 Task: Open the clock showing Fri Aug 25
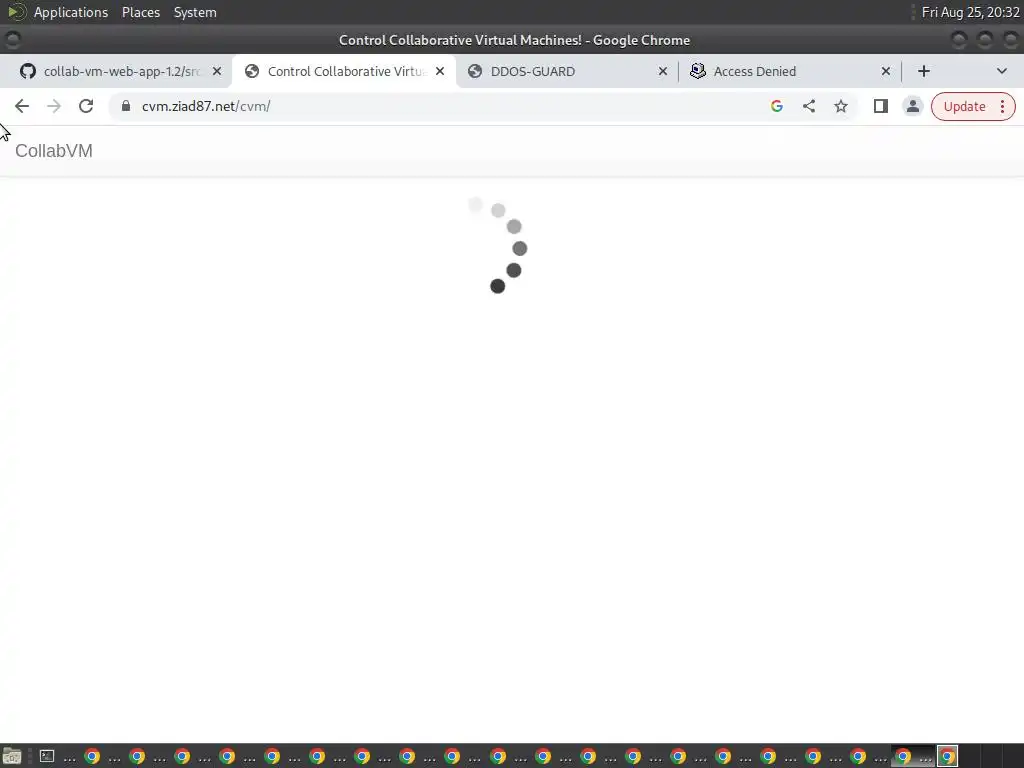pyautogui.click(x=970, y=12)
